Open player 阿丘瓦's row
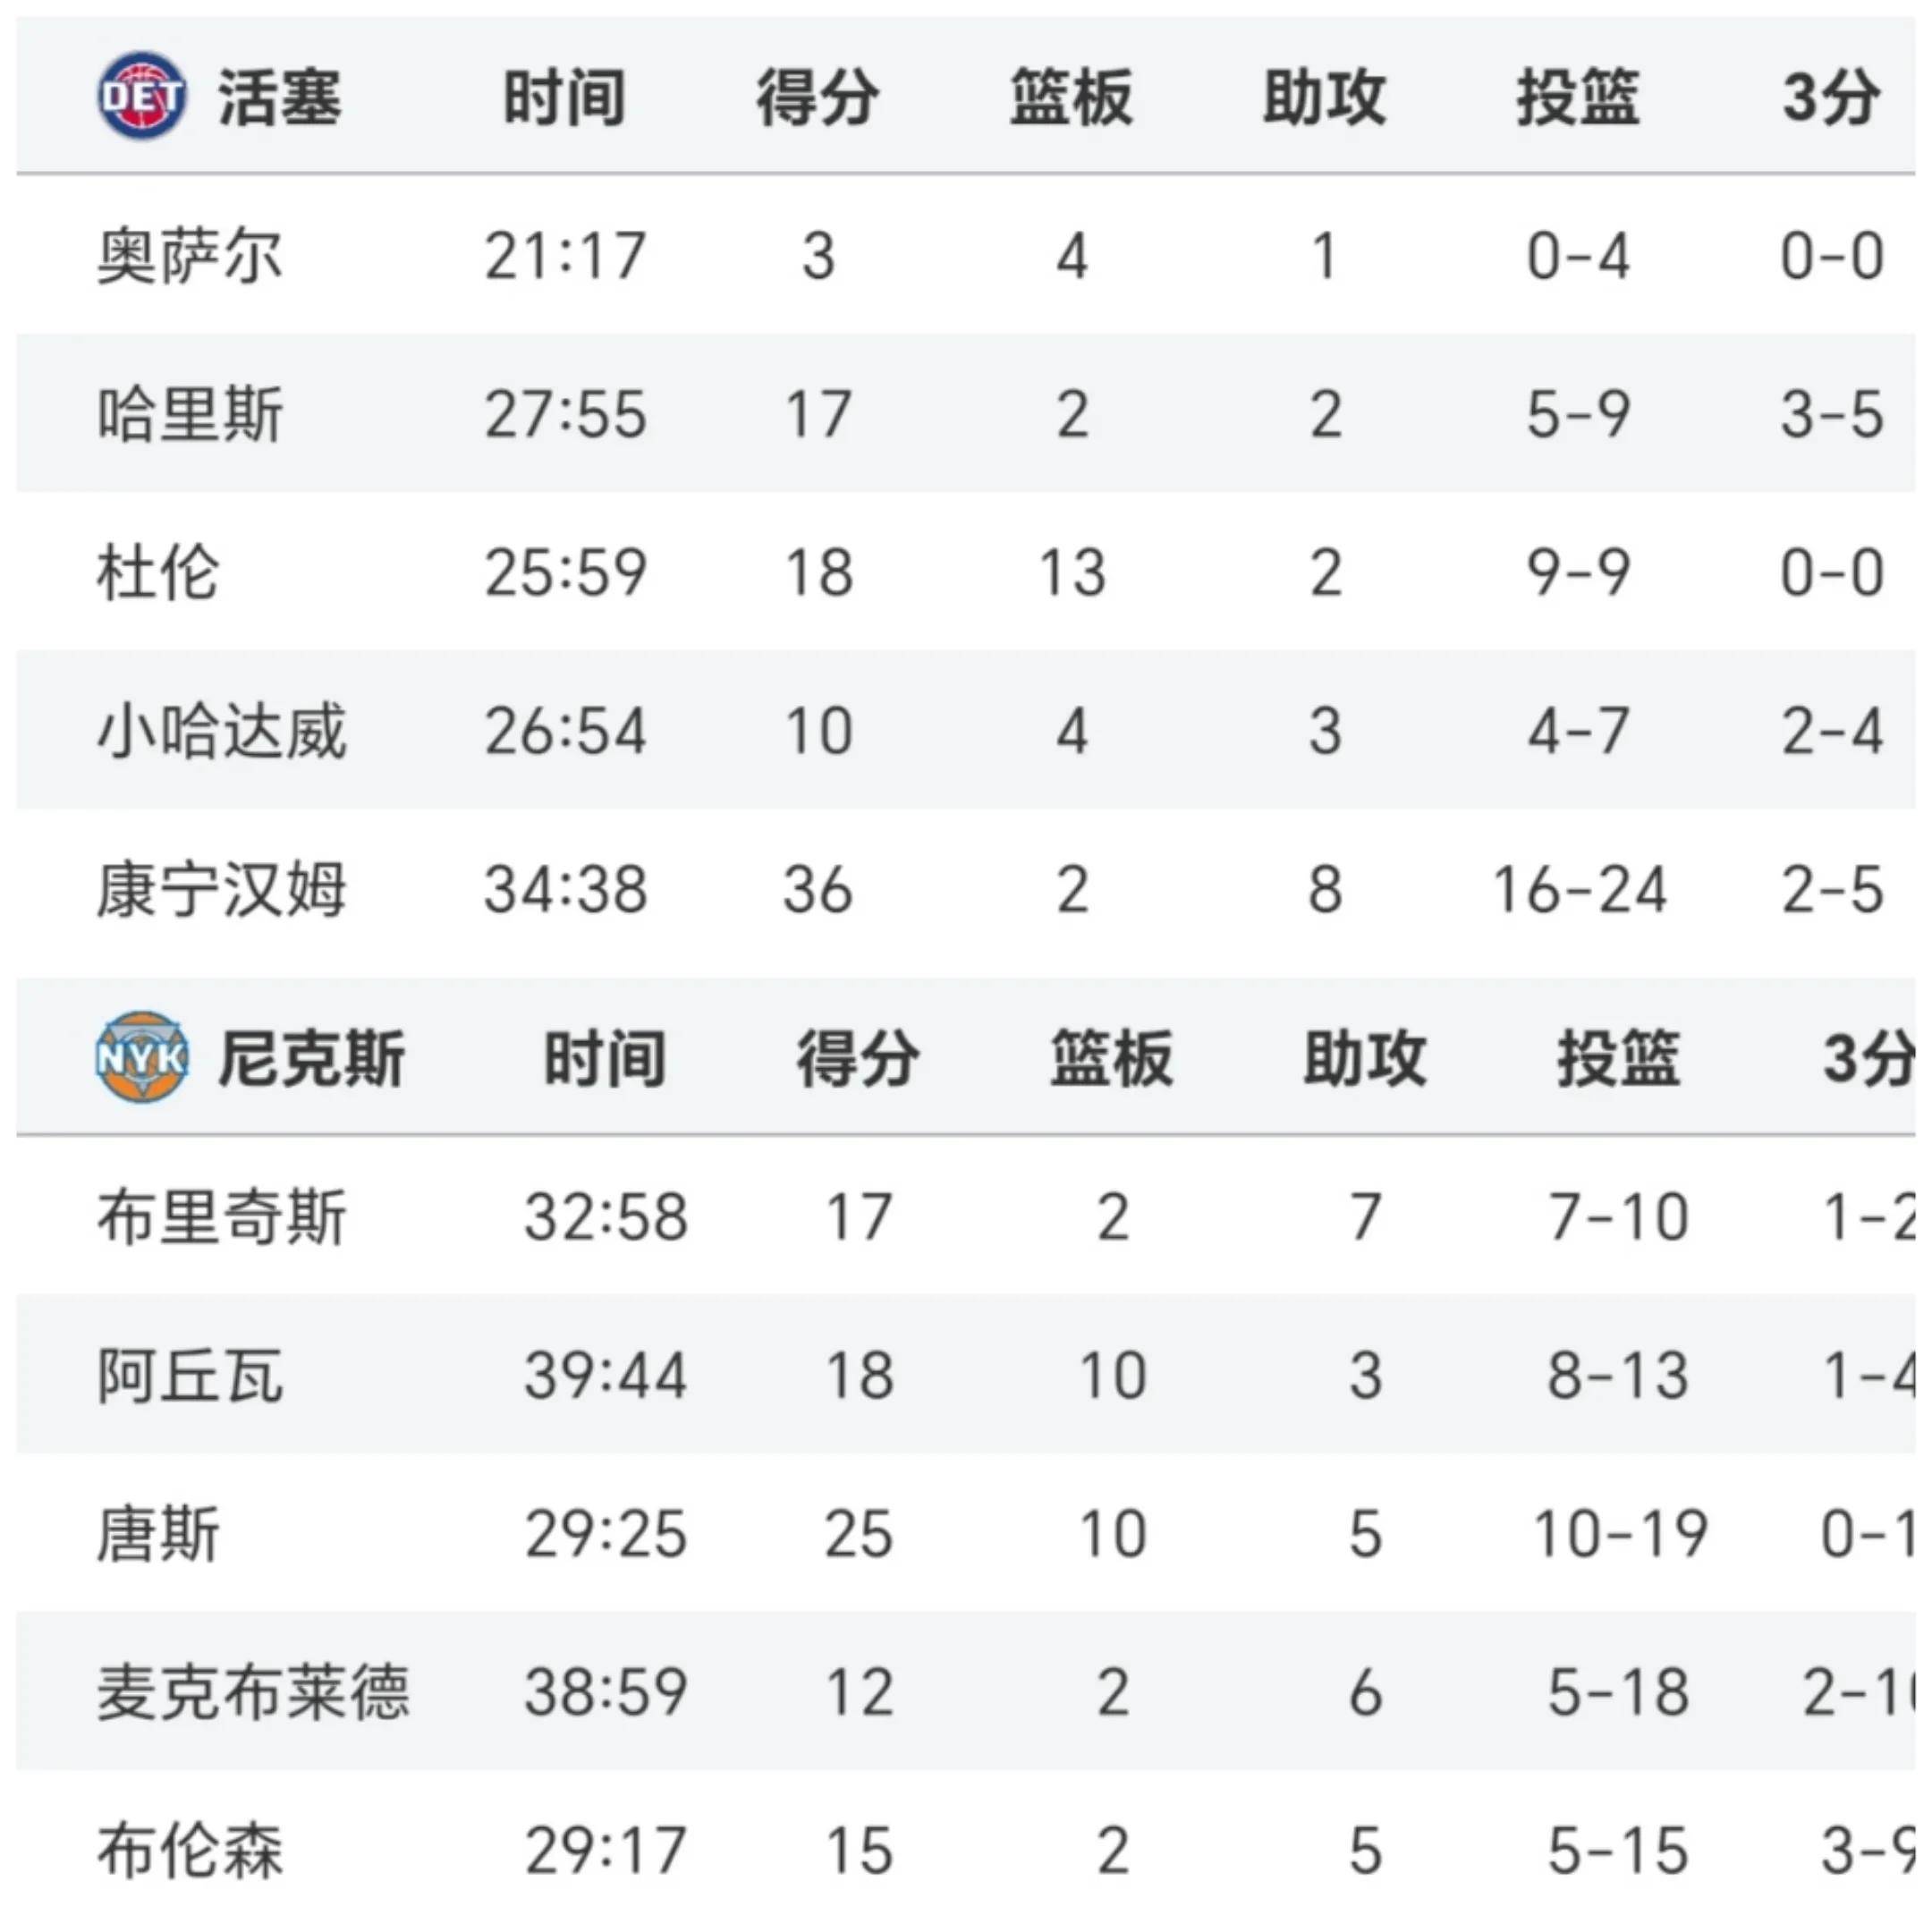 click(189, 1375)
